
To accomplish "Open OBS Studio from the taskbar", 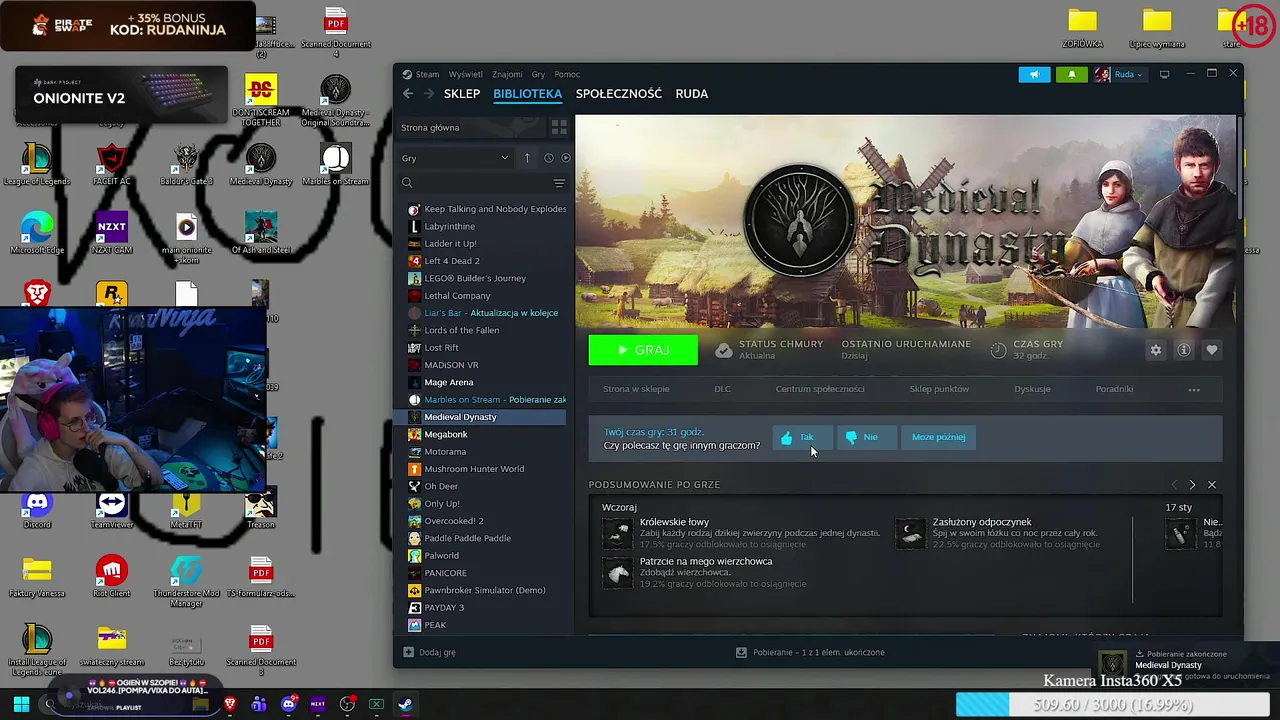I will pos(347,704).
